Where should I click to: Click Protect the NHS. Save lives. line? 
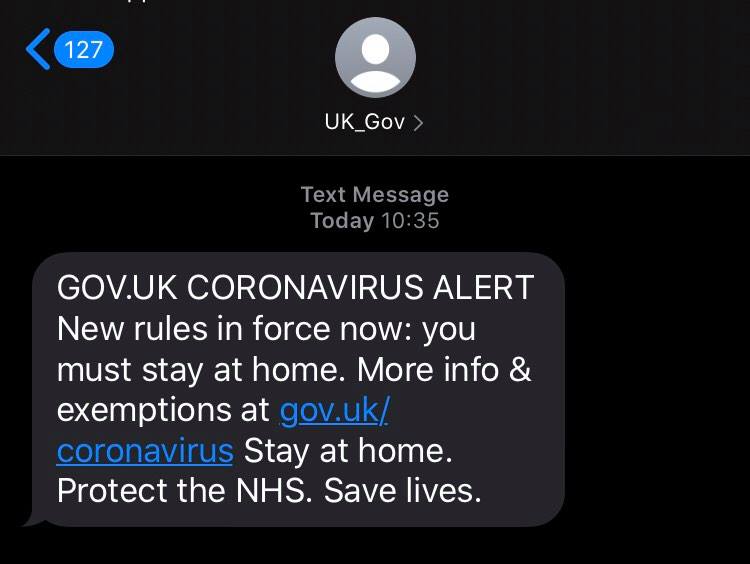[269, 491]
